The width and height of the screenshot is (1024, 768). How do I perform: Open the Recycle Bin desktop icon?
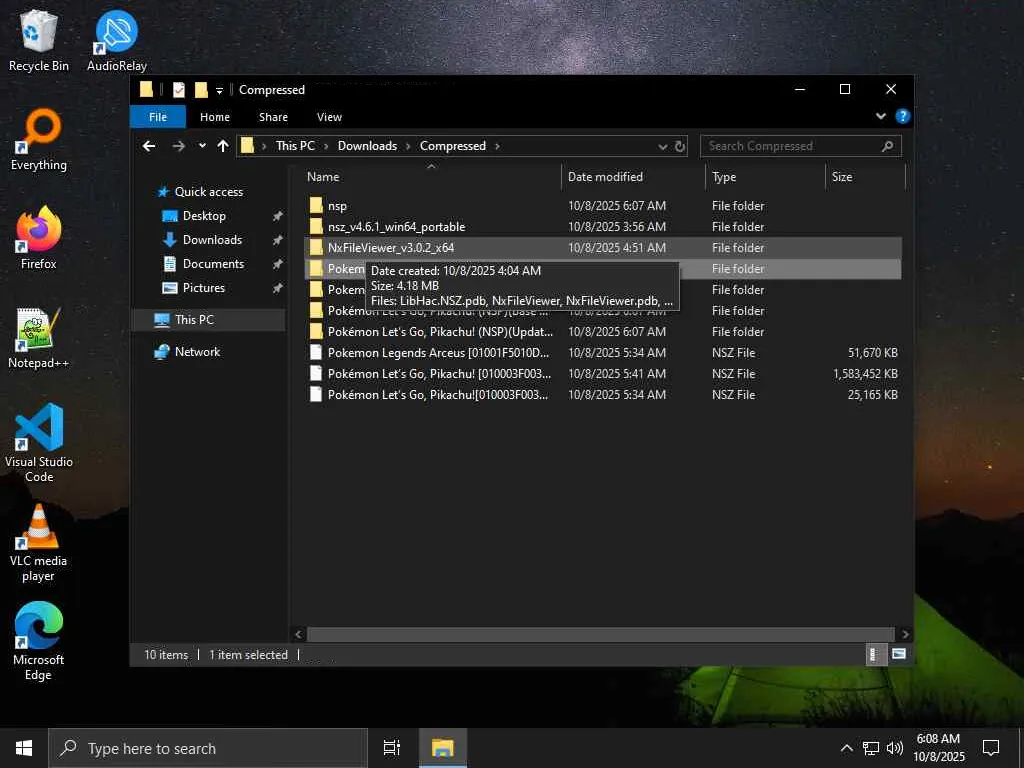tap(39, 40)
